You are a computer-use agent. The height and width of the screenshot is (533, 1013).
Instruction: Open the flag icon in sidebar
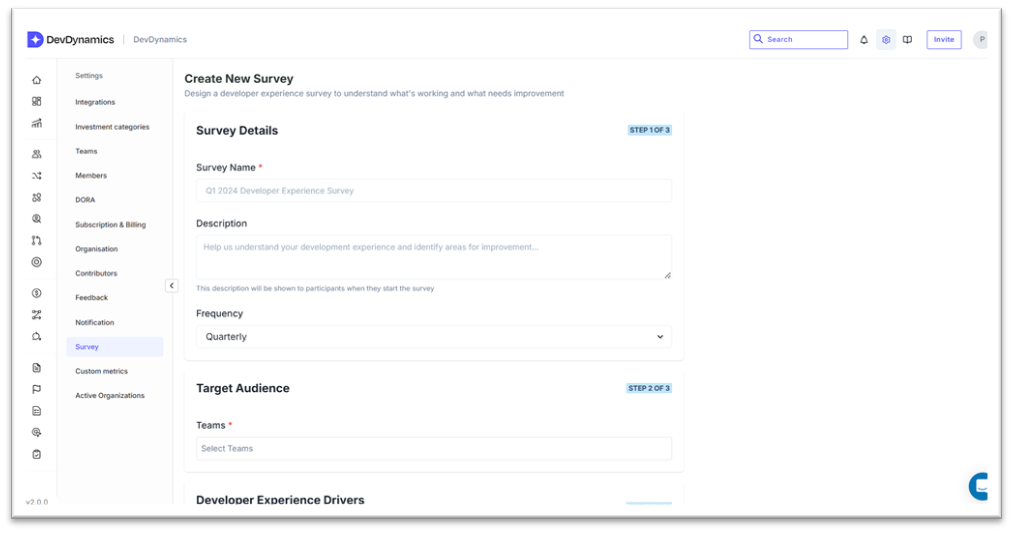pyautogui.click(x=37, y=389)
